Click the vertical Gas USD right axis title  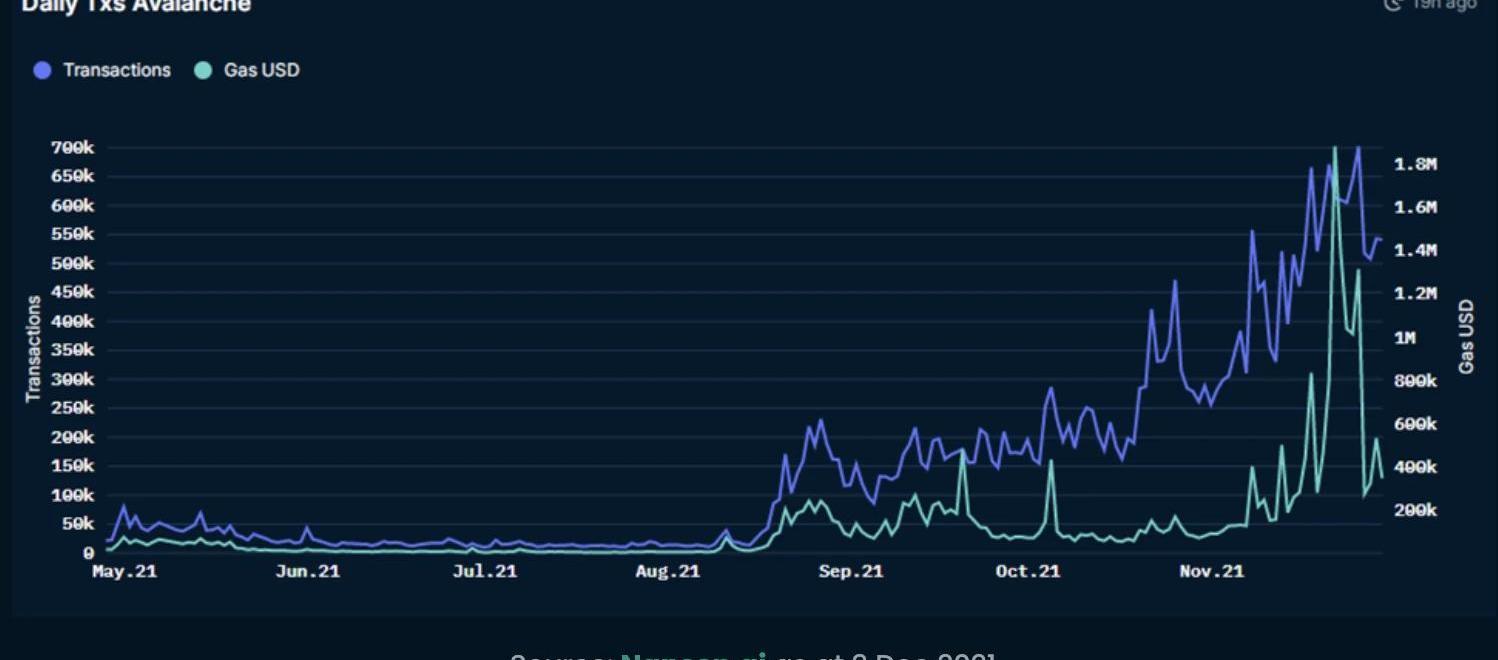click(1466, 336)
